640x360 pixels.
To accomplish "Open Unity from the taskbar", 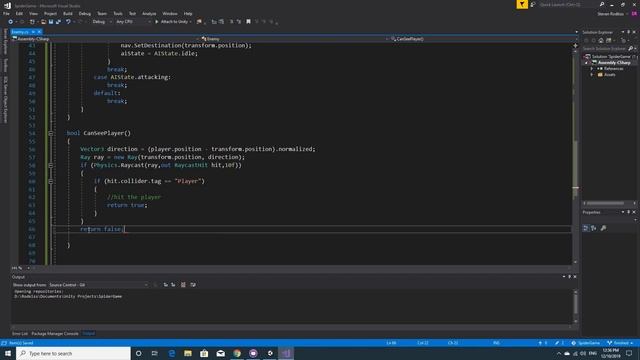I will pyautogui.click(x=270, y=353).
